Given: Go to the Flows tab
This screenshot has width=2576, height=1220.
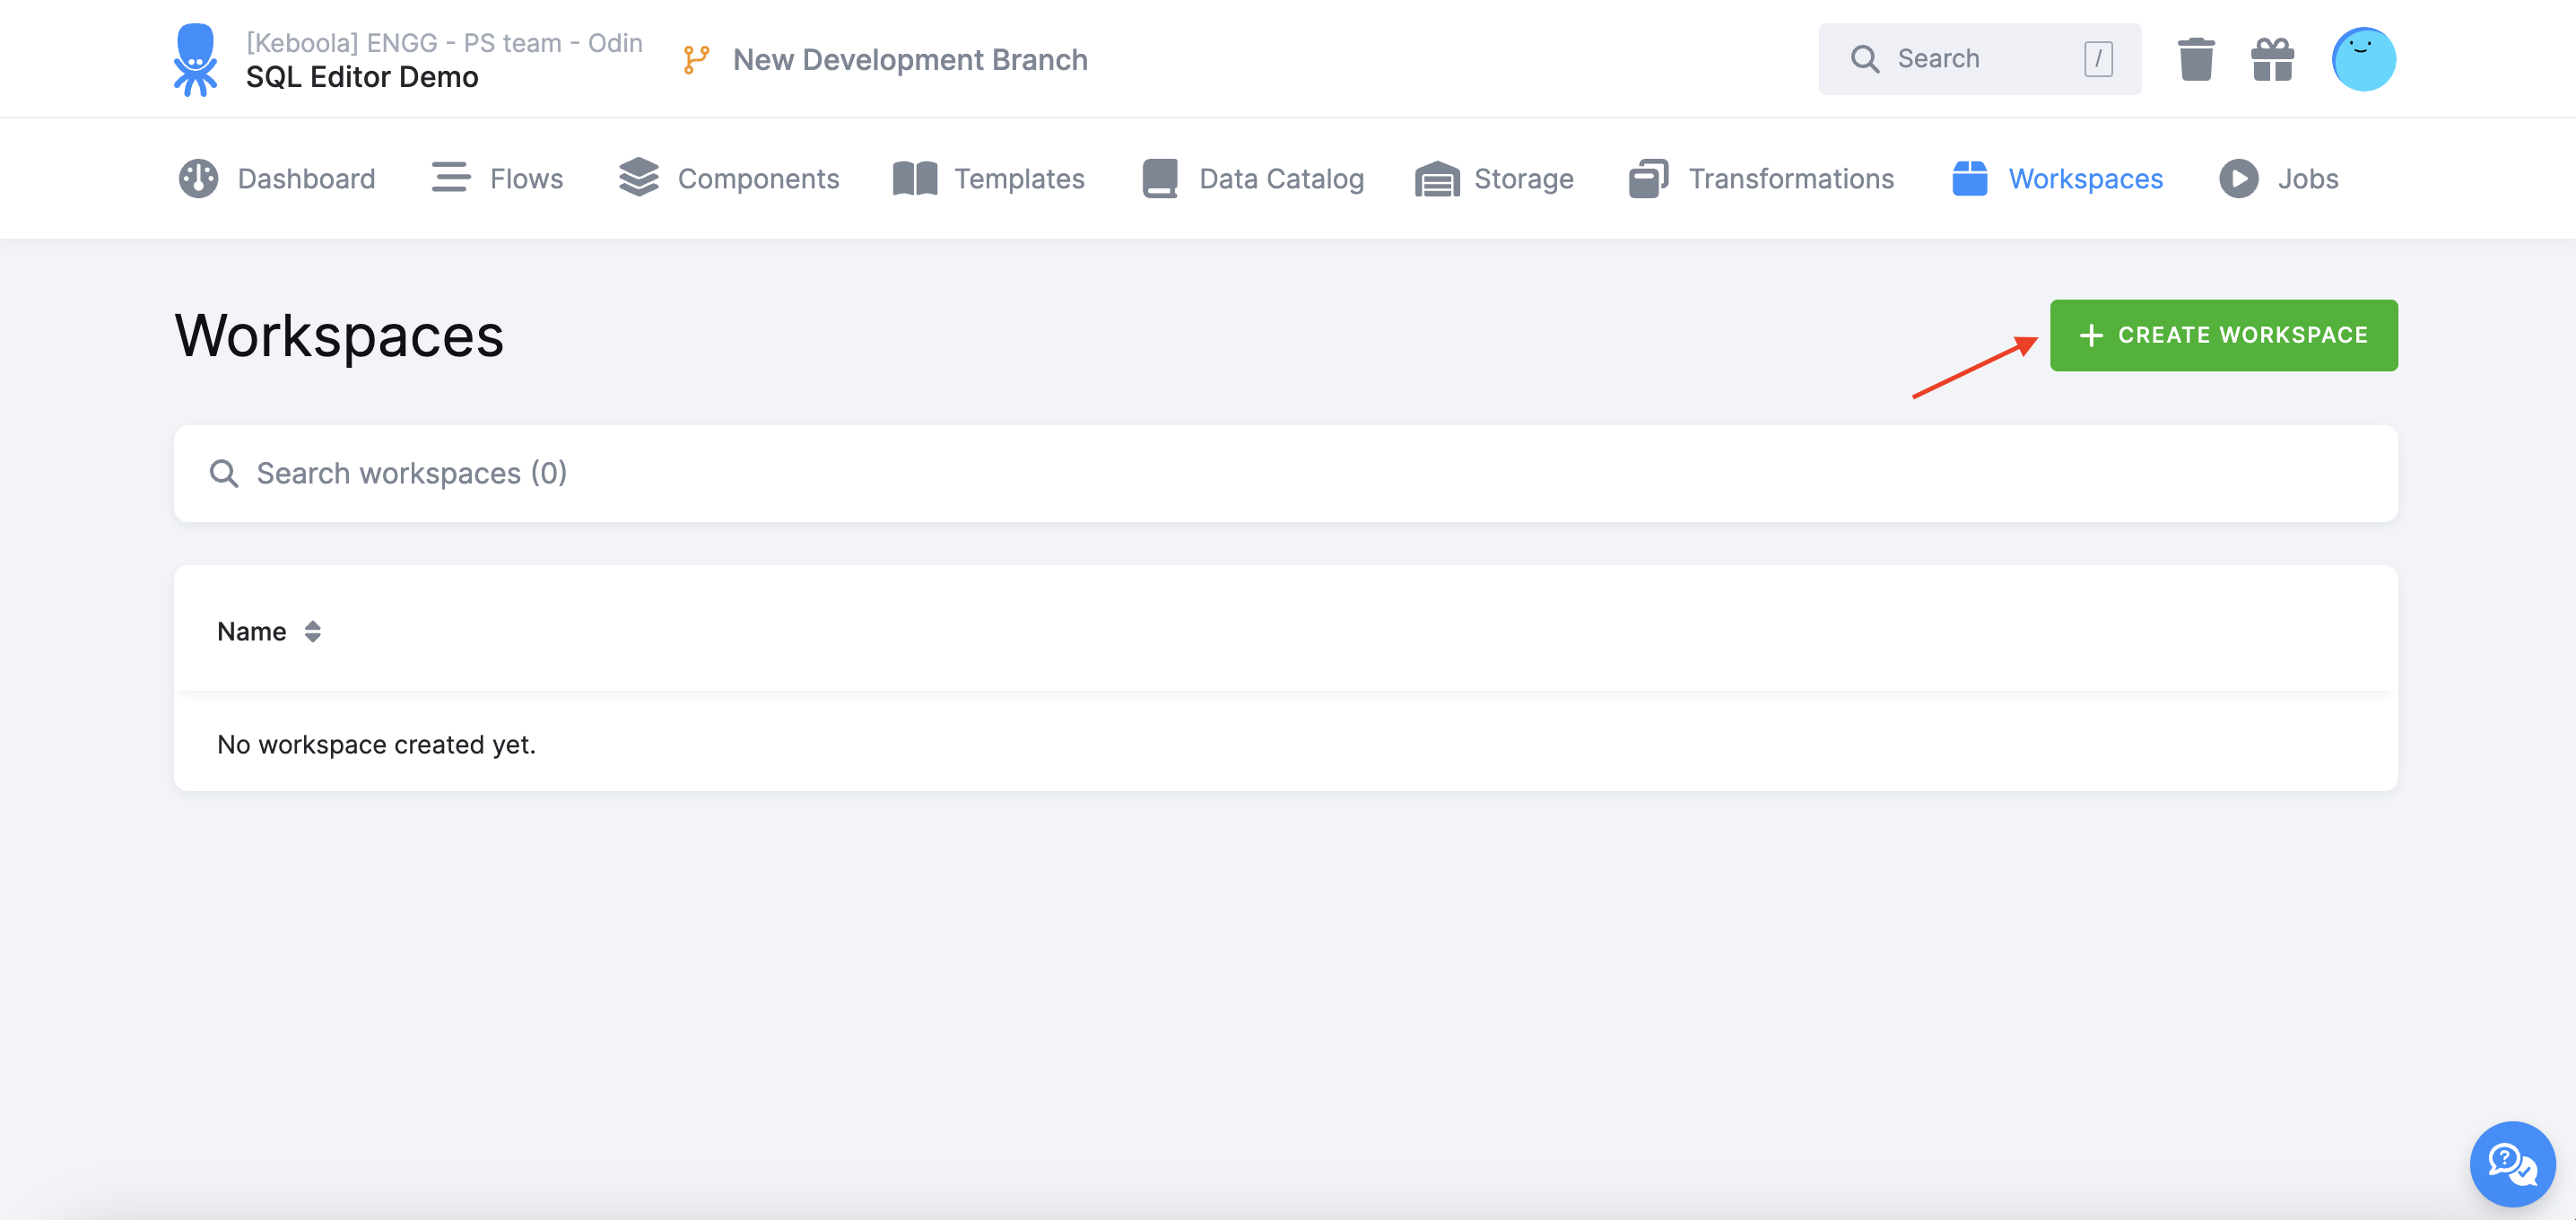Looking at the screenshot, I should coord(498,179).
